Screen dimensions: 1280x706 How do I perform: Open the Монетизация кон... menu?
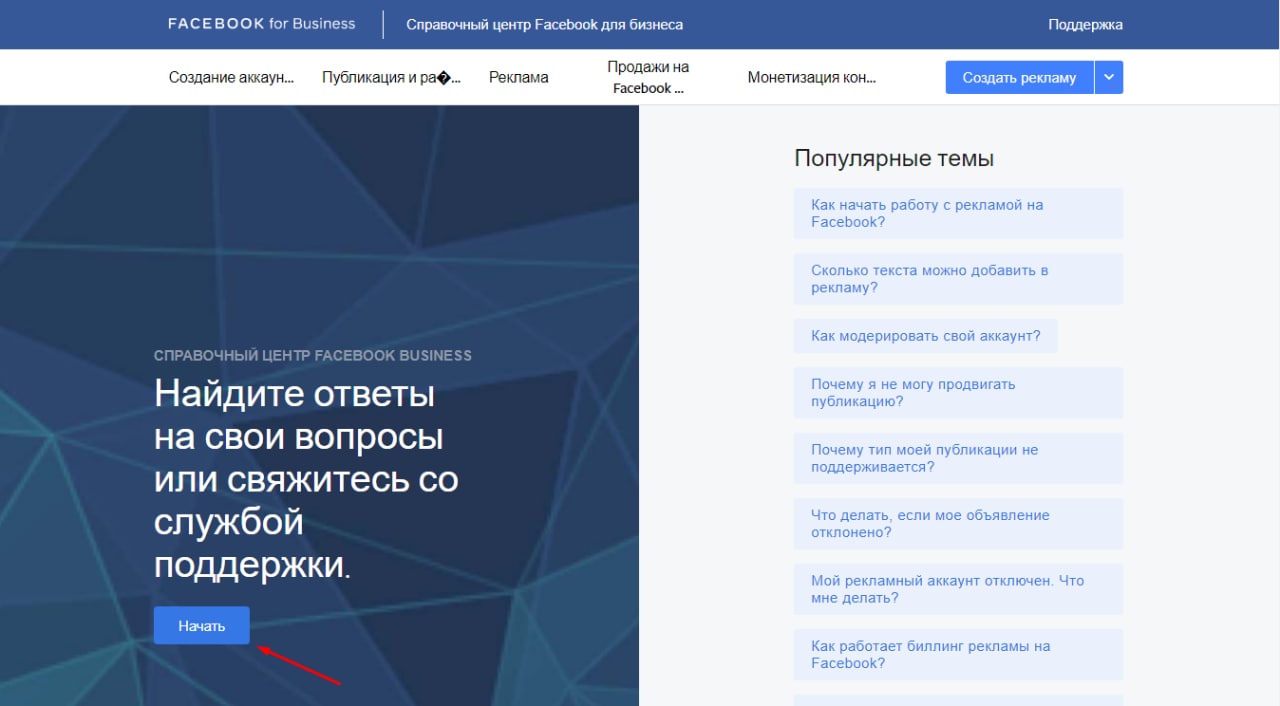[x=811, y=77]
